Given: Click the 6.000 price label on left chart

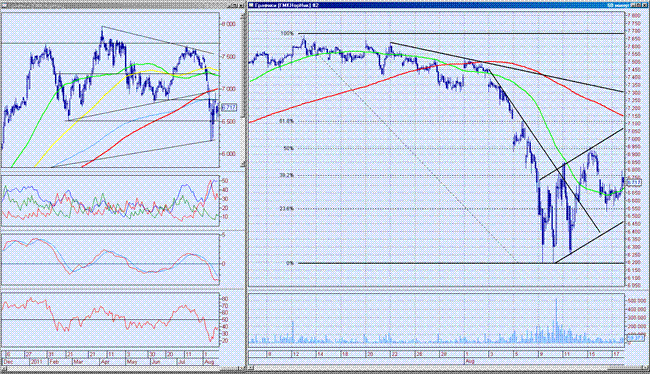Looking at the screenshot, I should 228,154.
